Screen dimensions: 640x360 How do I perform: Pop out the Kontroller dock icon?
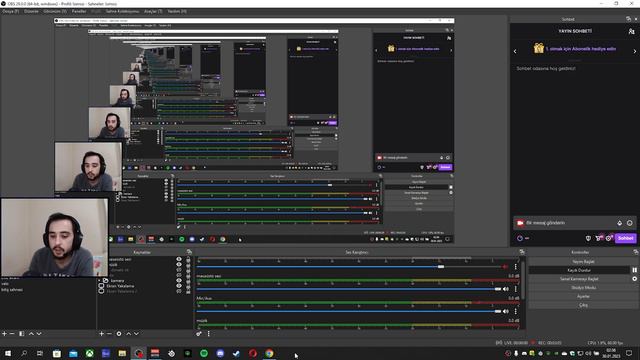coord(635,252)
